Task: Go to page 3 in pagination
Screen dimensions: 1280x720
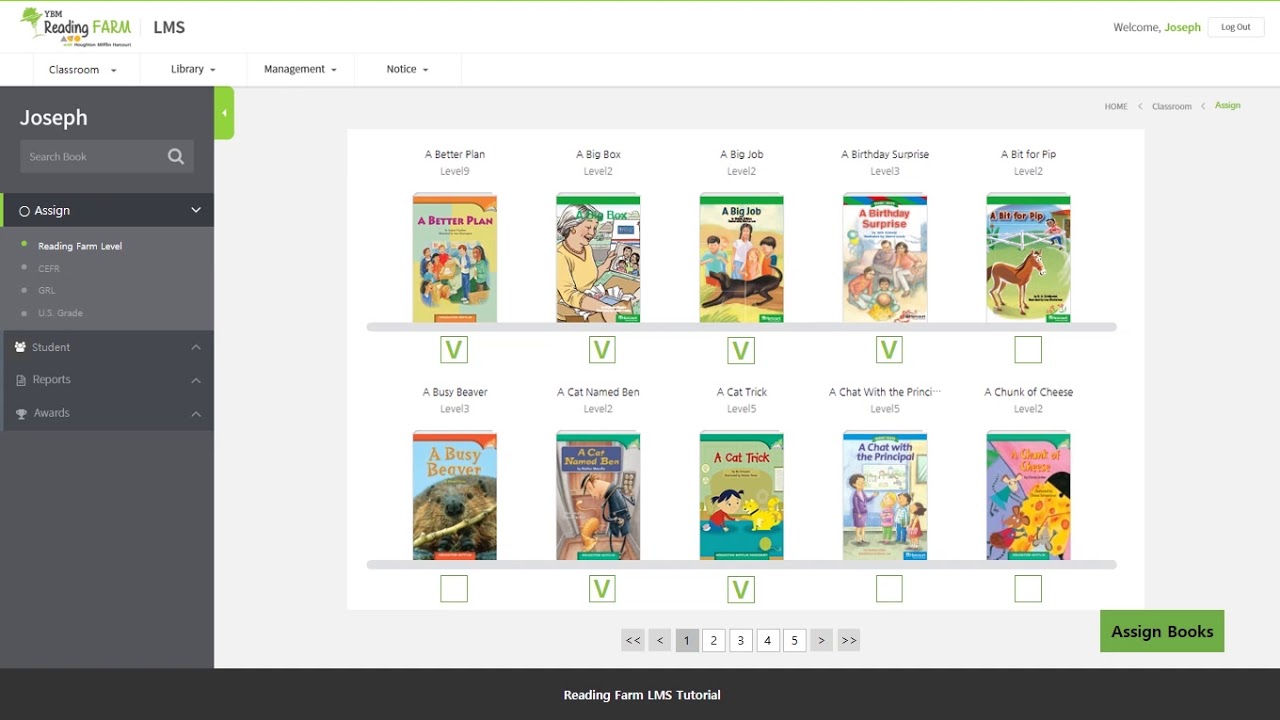Action: (741, 640)
